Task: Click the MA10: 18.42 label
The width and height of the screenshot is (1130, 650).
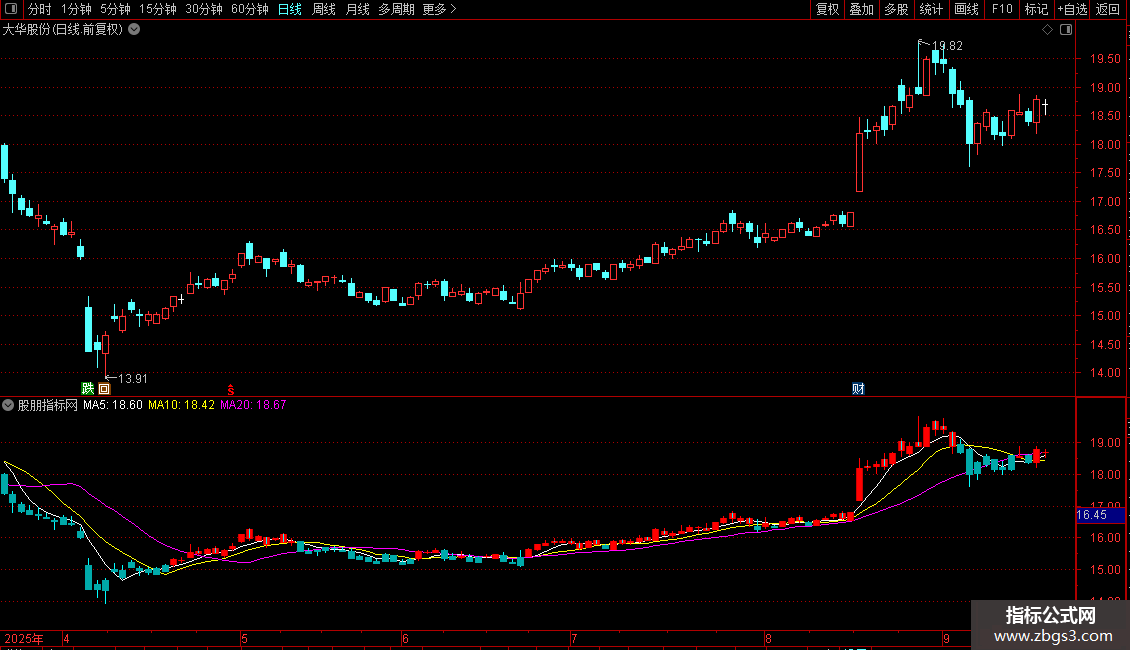Action: coord(182,405)
